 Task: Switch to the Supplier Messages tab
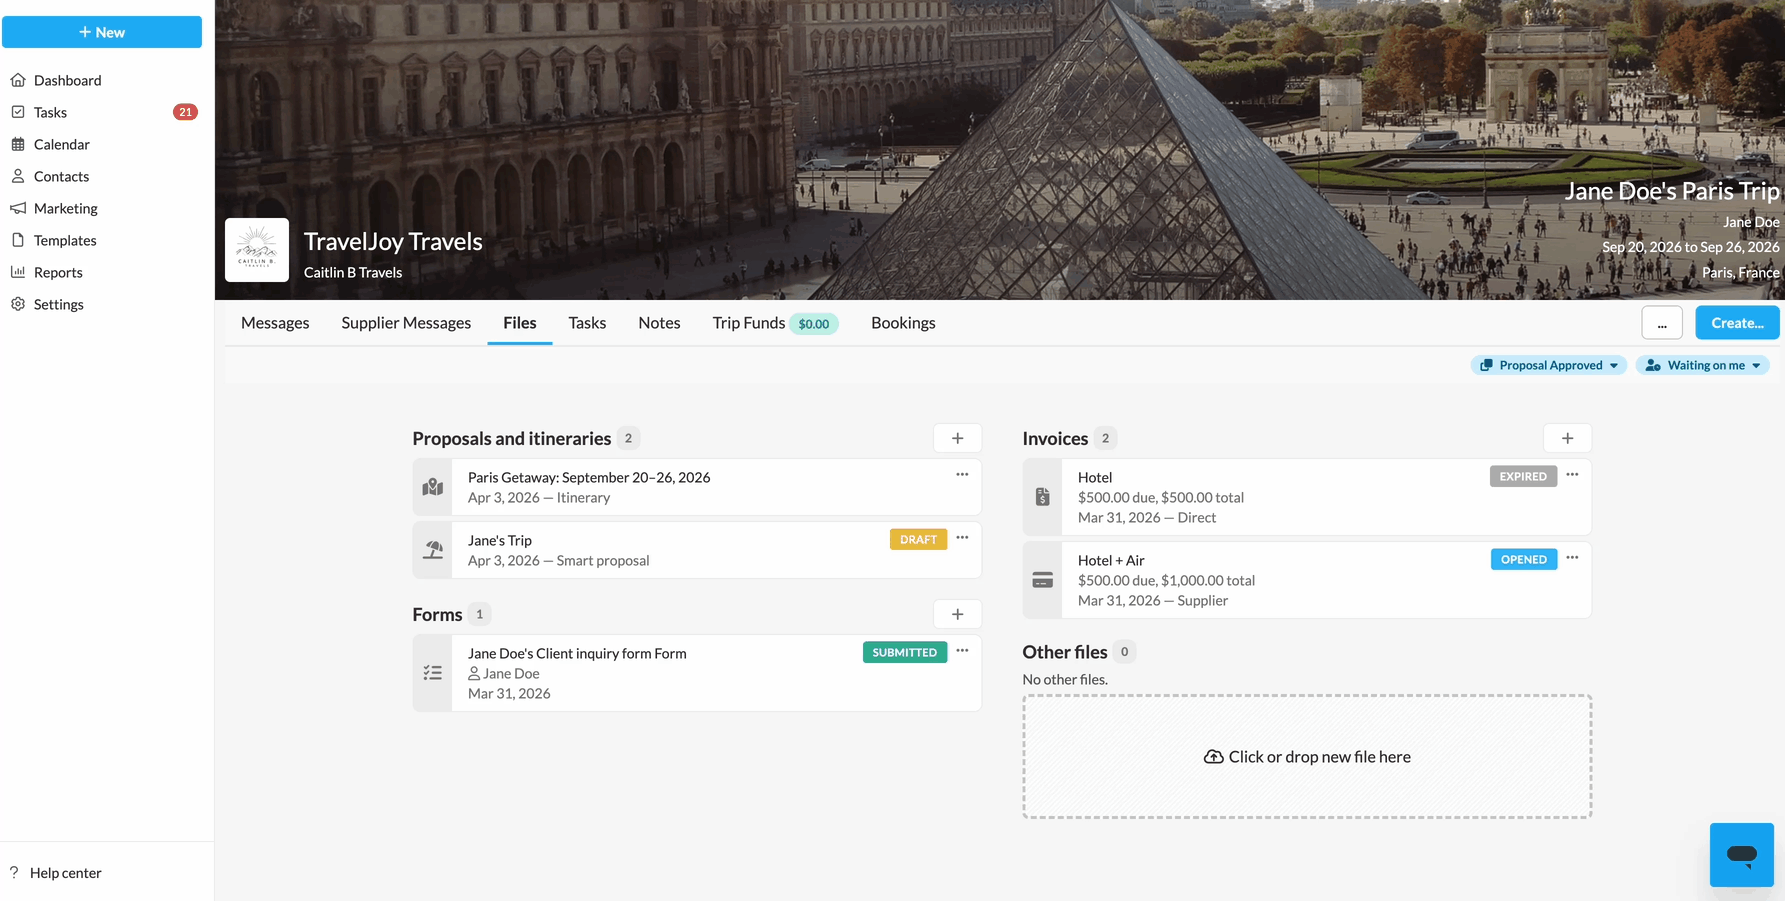point(406,323)
